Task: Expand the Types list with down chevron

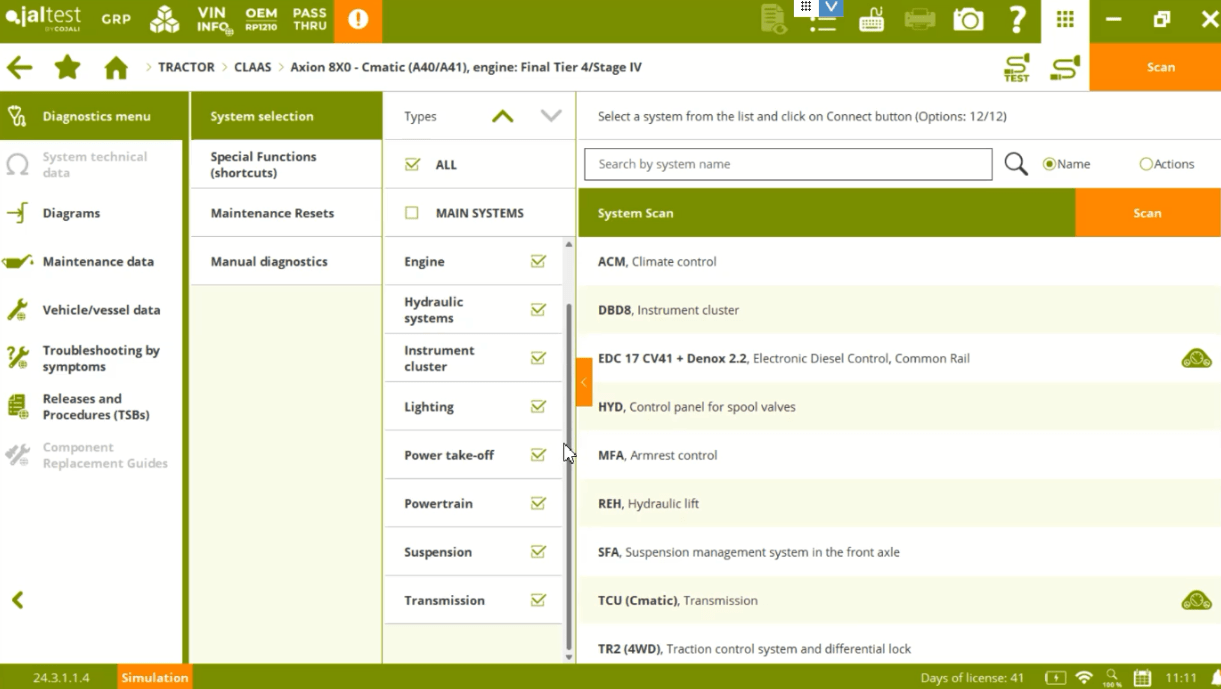Action: pyautogui.click(x=551, y=116)
